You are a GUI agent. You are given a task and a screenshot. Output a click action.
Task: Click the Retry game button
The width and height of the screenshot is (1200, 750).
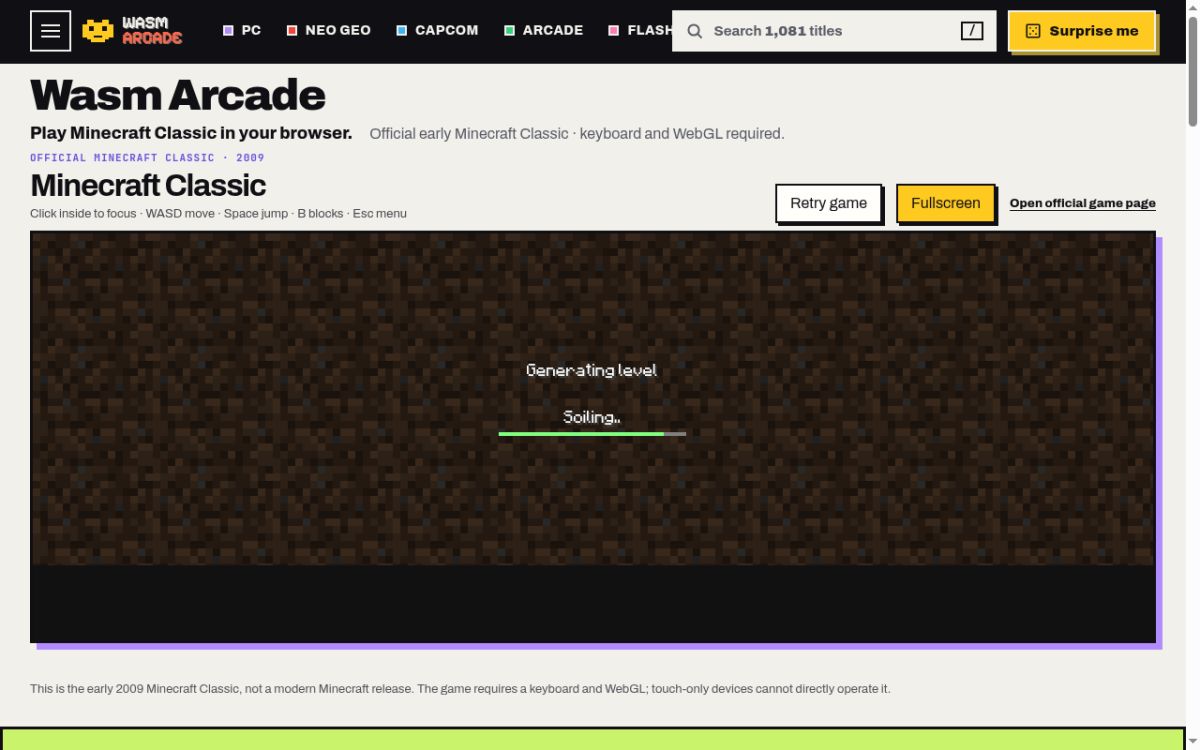pyautogui.click(x=828, y=203)
